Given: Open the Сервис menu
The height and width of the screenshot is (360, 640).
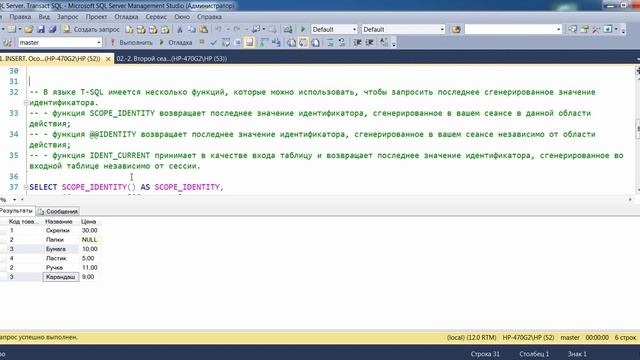Looking at the screenshot, I should tap(156, 17).
